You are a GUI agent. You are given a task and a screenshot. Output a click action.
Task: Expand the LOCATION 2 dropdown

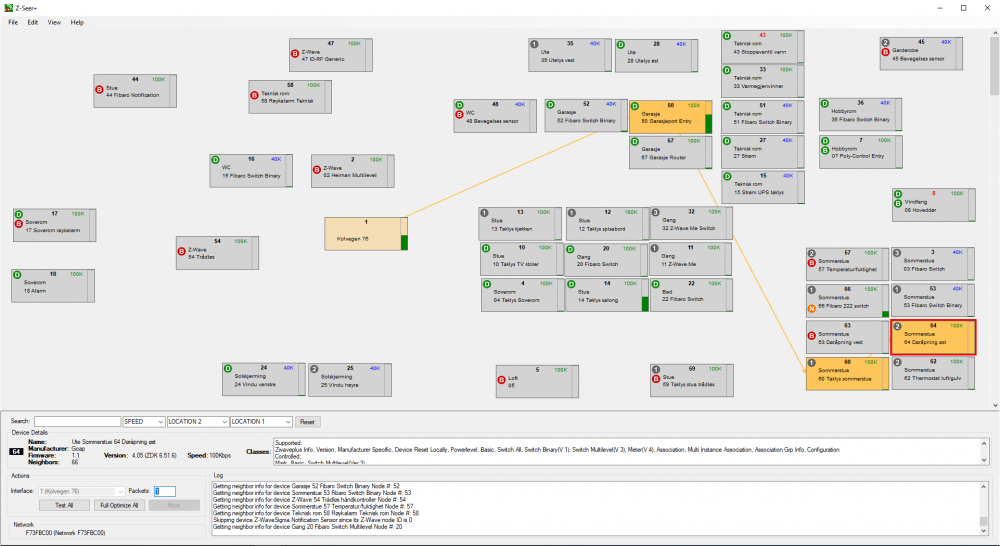tap(197, 422)
